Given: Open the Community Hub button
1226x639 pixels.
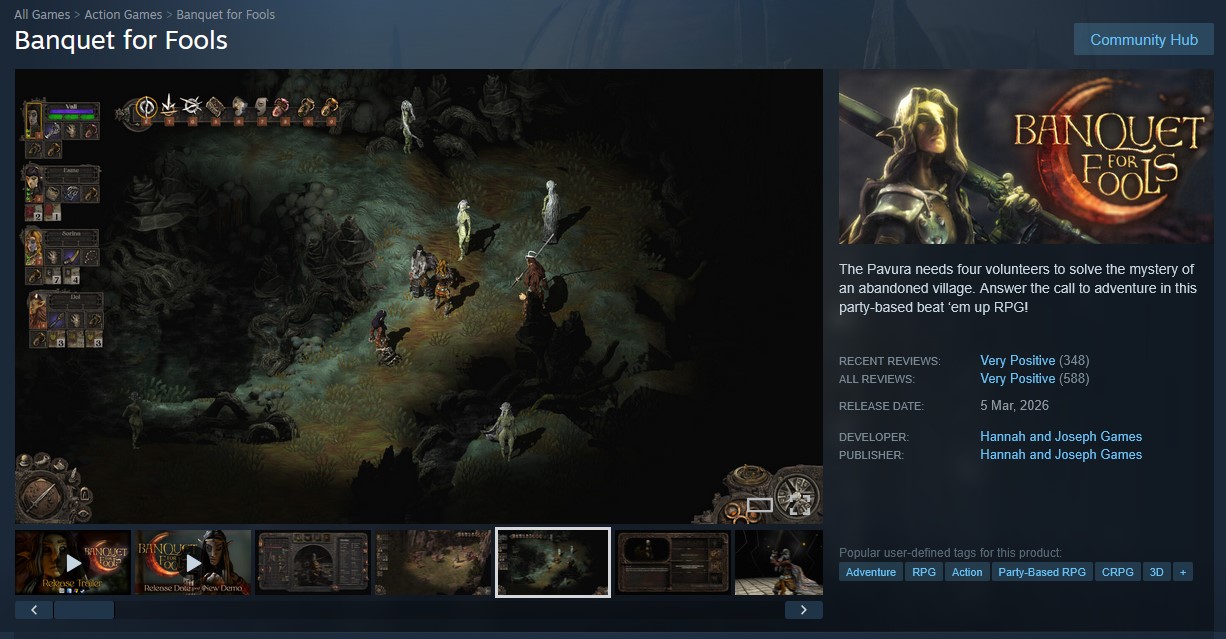Looking at the screenshot, I should 1143,40.
